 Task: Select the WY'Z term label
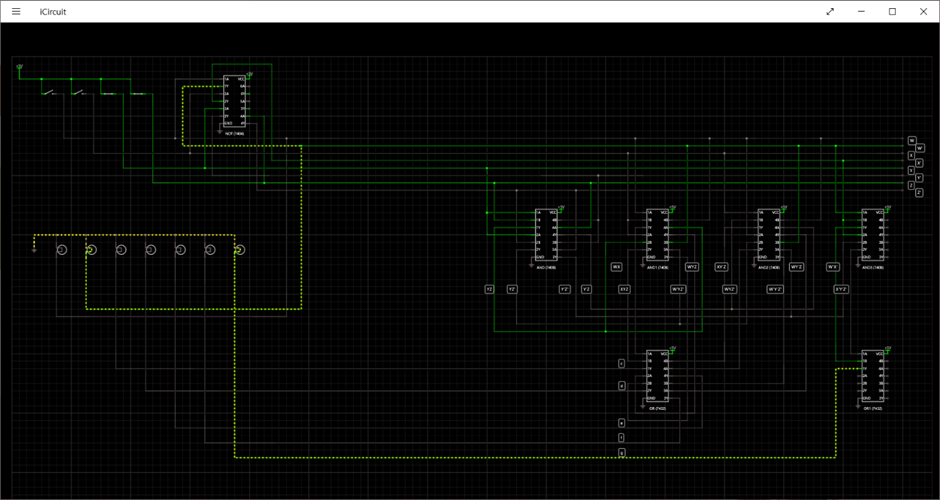[797, 267]
